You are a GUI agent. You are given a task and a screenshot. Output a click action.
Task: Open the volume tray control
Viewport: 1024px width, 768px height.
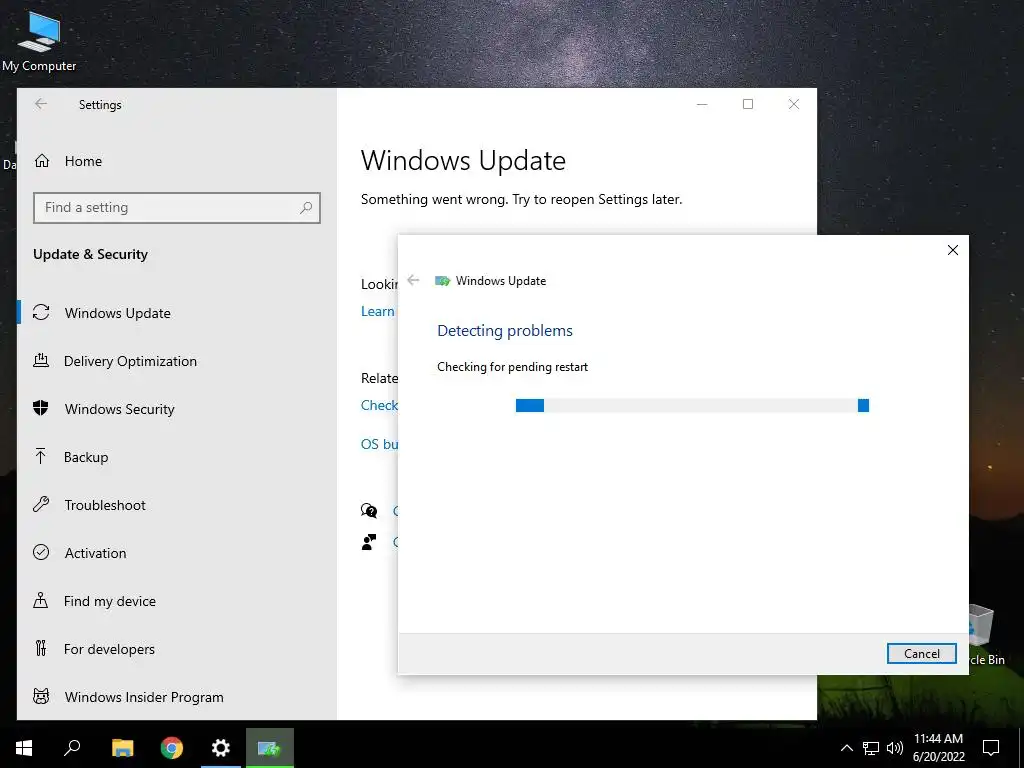click(895, 748)
